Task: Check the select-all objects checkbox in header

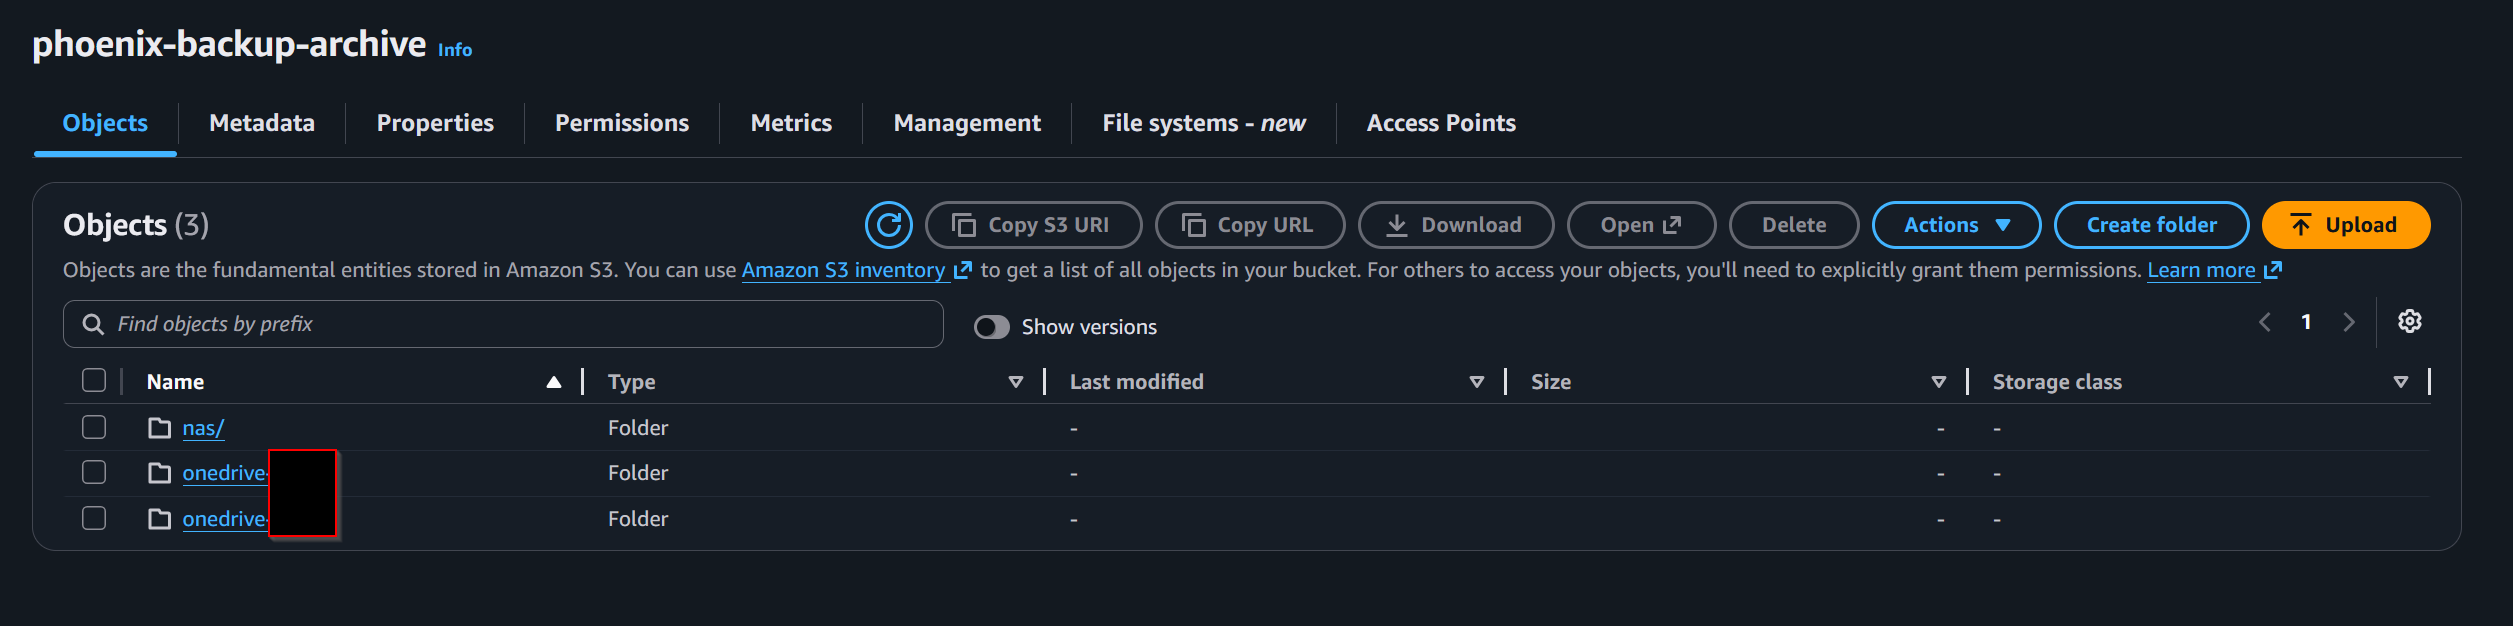Action: pyautogui.click(x=94, y=381)
